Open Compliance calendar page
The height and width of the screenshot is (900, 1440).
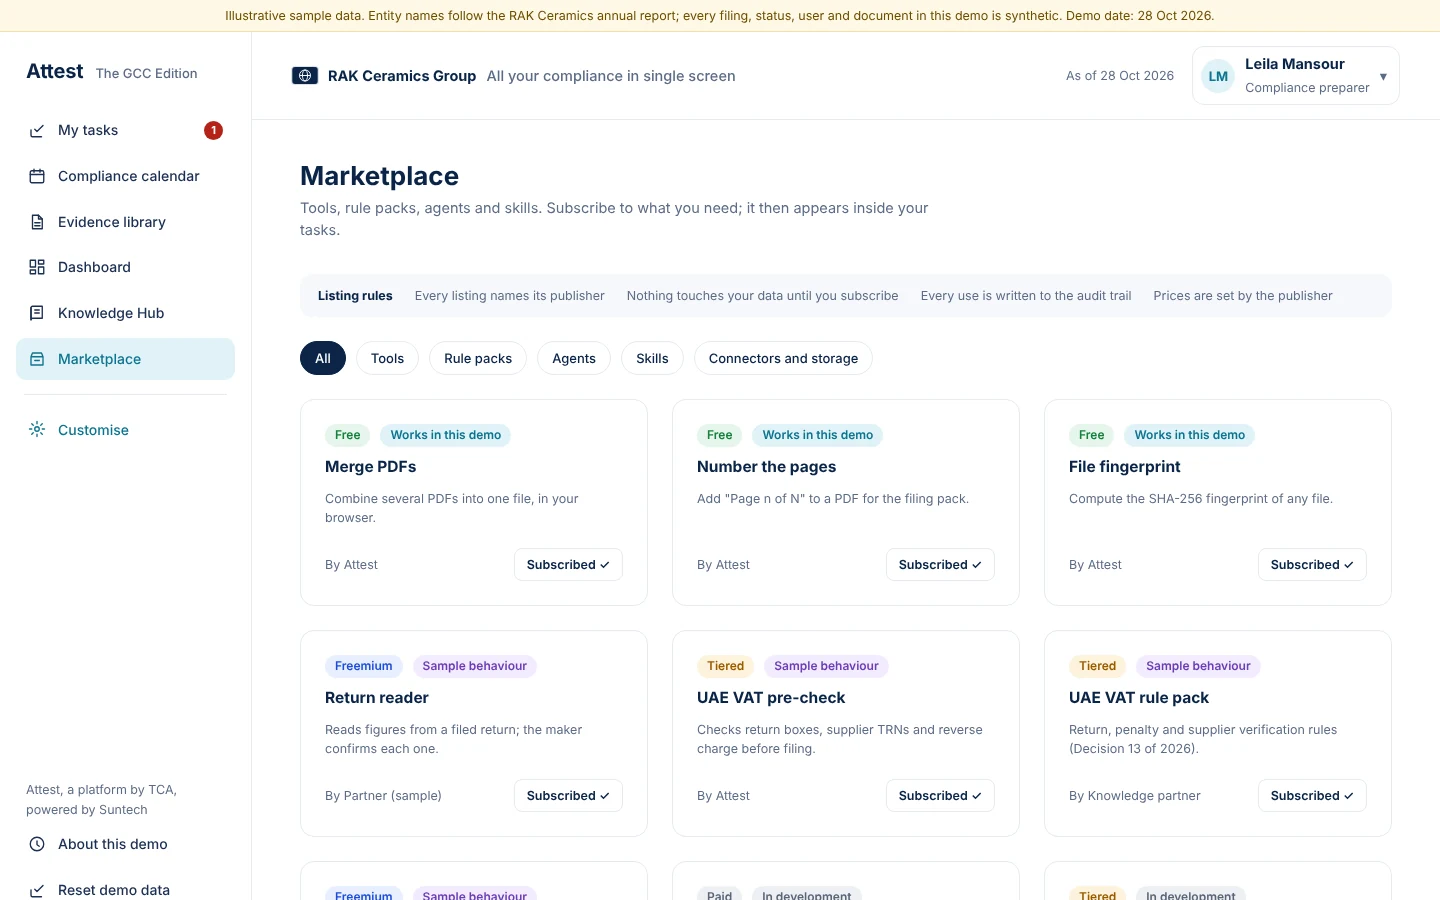tap(125, 176)
